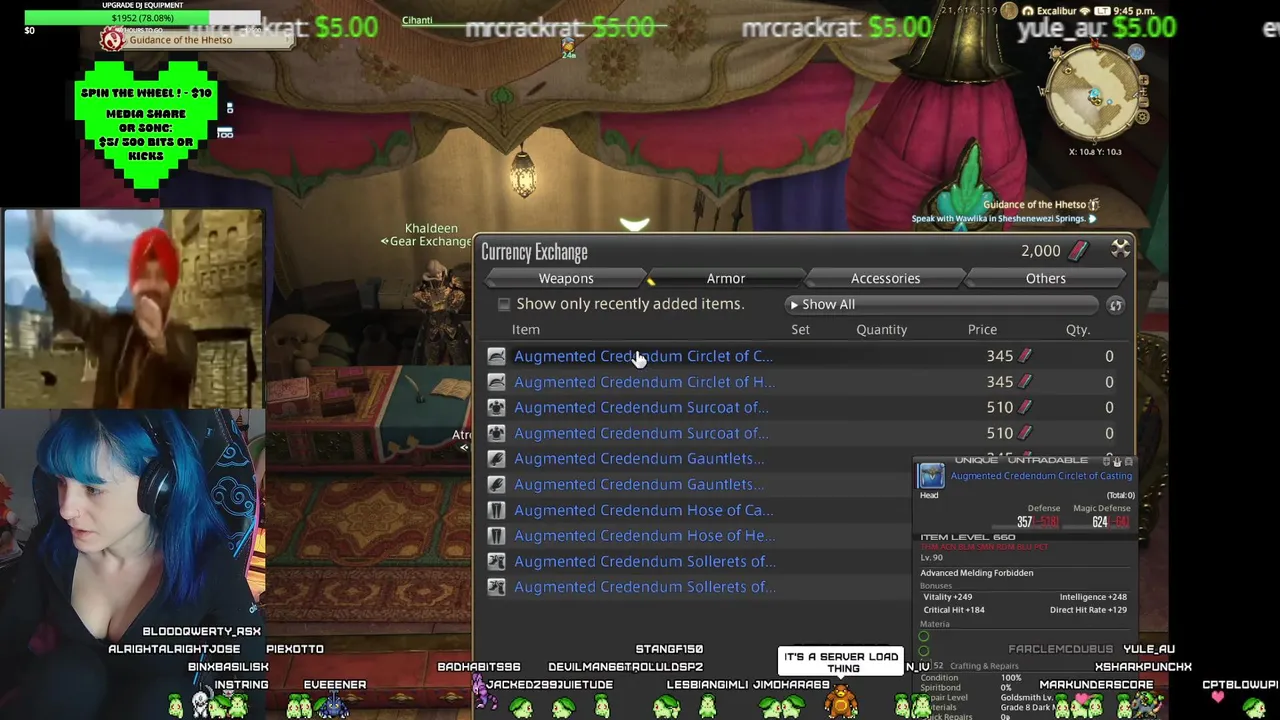Click the Currency Exchange window title
The image size is (1280, 720).
tap(534, 252)
